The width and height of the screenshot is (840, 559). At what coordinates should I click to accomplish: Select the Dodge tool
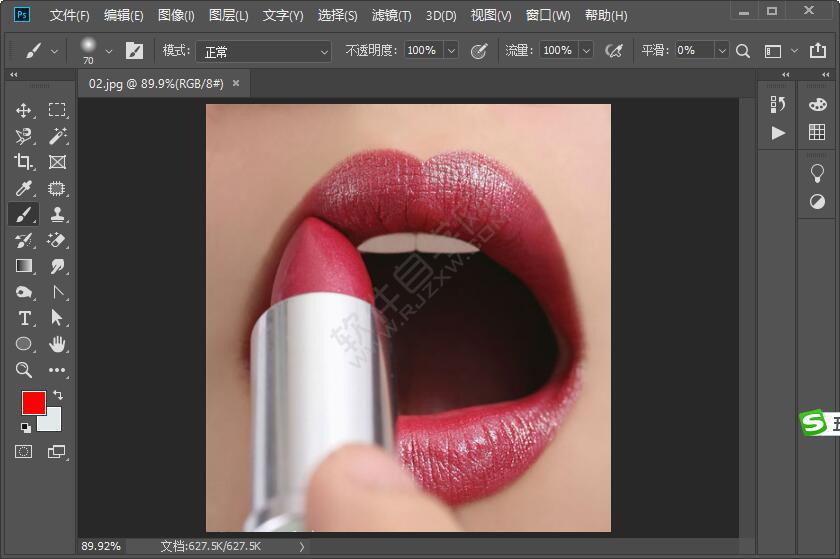pyautogui.click(x=23, y=292)
